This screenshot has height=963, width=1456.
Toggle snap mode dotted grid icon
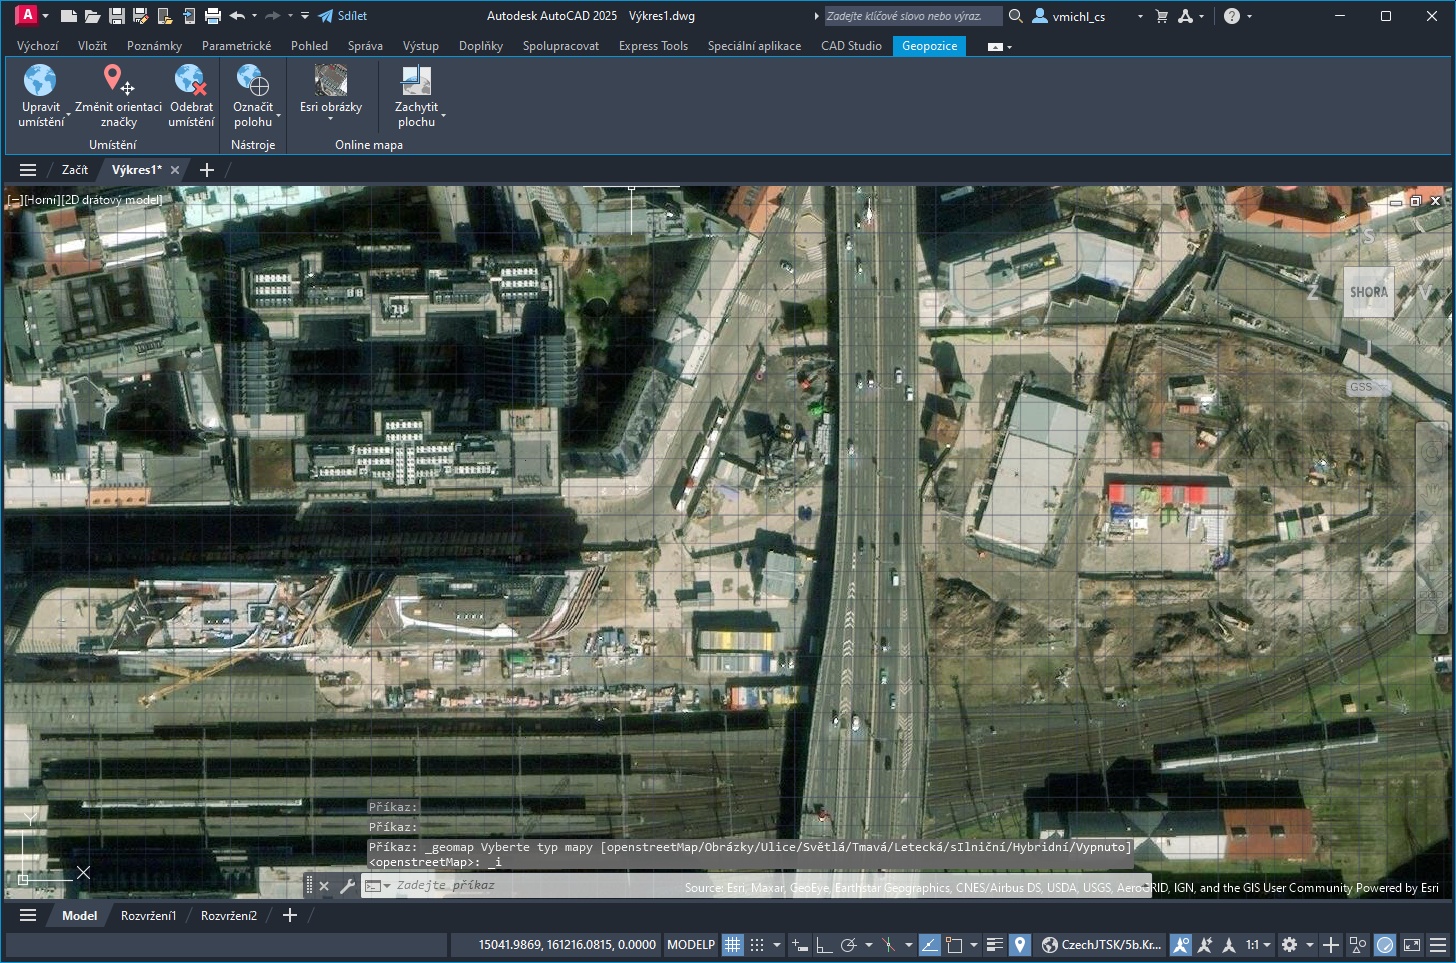coord(757,945)
